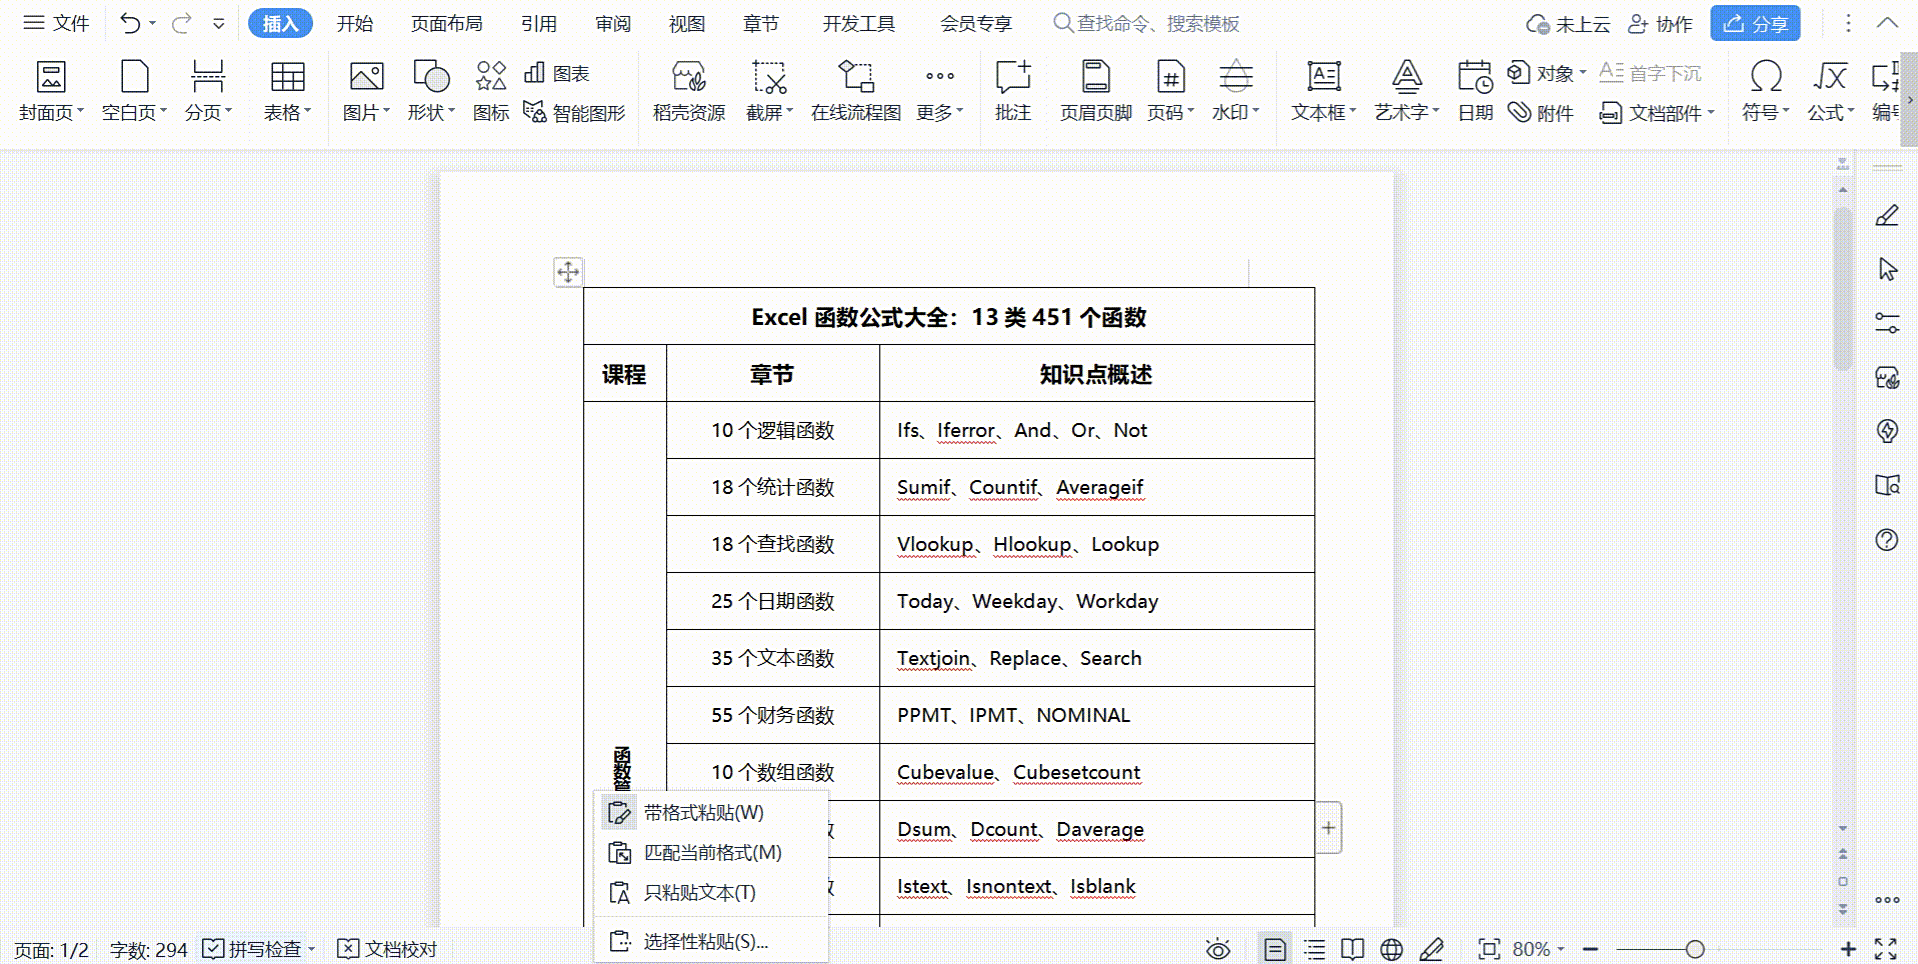Add a comment using 批注
The height and width of the screenshot is (964, 1918).
(1012, 88)
